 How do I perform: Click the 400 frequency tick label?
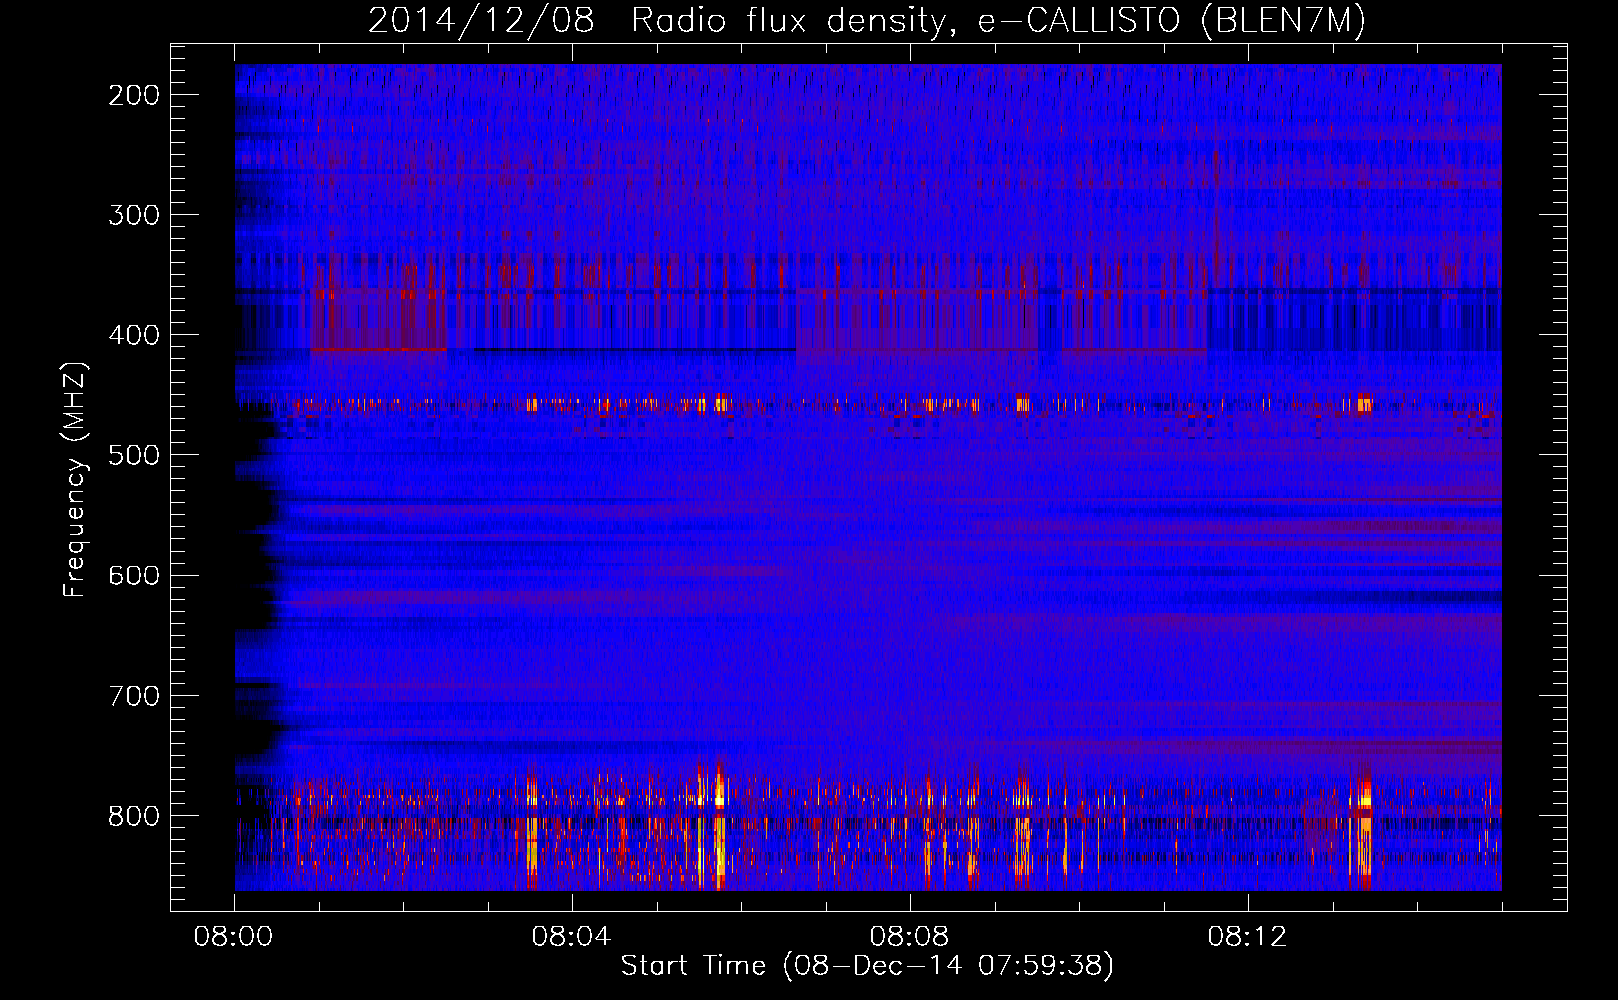tap(134, 335)
